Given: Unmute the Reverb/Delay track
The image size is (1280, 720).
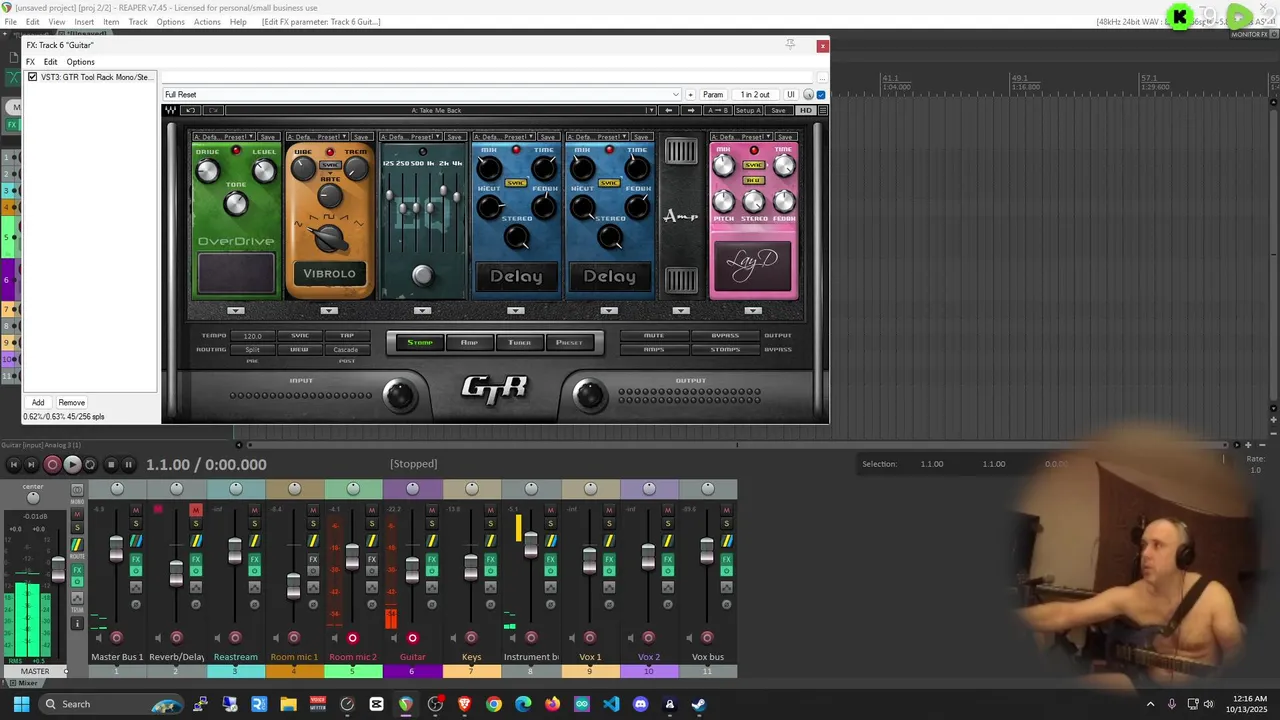Looking at the screenshot, I should click(195, 510).
